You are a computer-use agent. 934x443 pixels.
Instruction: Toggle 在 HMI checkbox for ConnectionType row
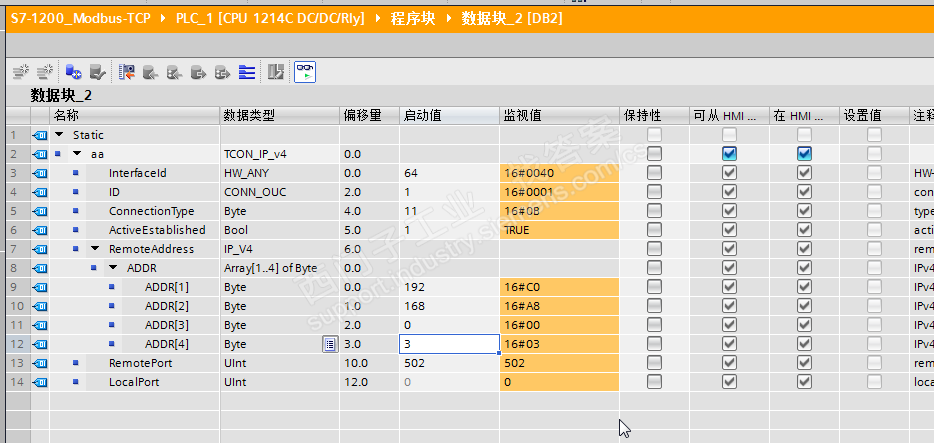(x=804, y=211)
